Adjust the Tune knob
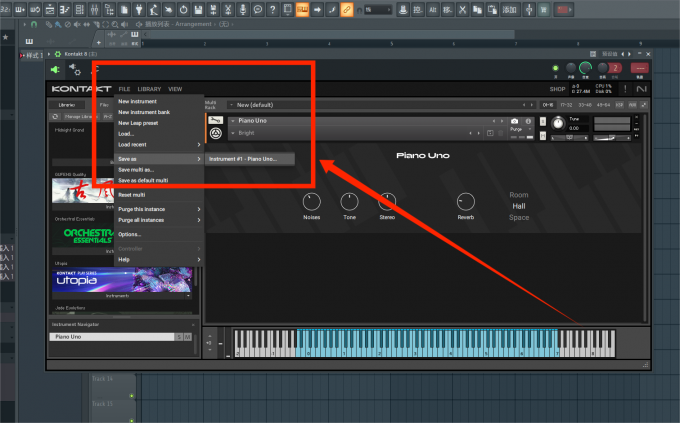 point(558,123)
